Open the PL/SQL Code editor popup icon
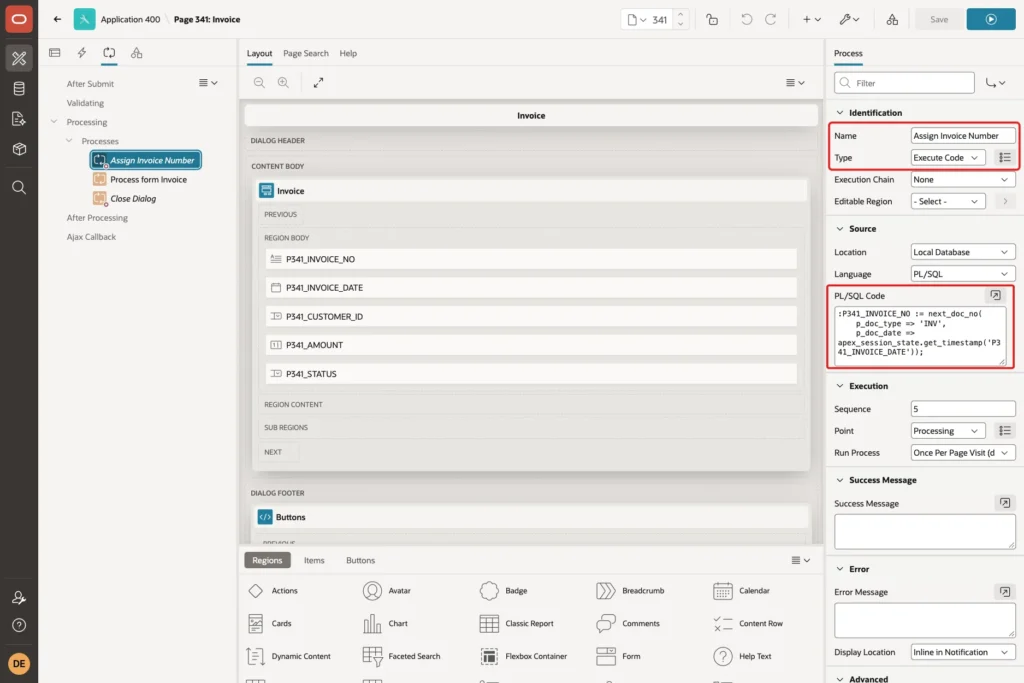Screen dimensions: 1024x683 (995, 295)
